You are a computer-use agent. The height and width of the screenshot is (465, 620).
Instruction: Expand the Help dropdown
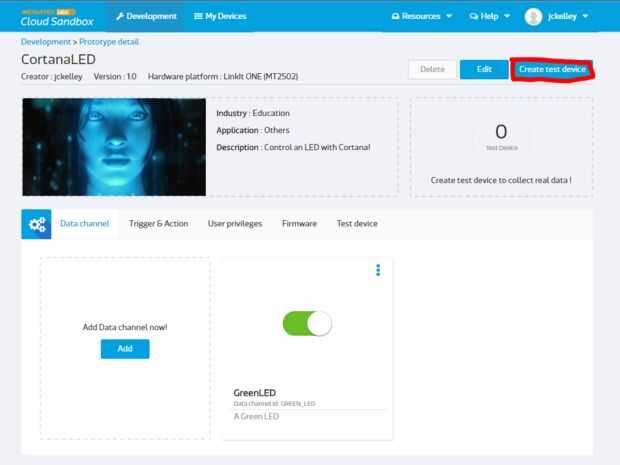[490, 16]
